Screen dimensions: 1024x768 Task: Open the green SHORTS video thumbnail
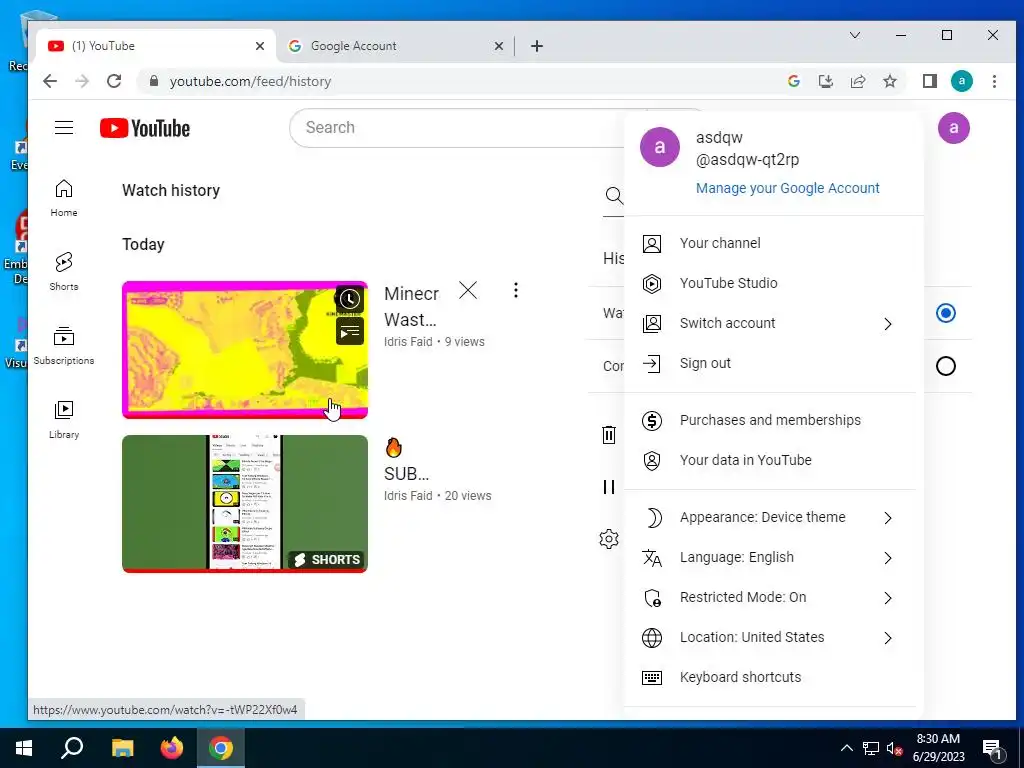pyautogui.click(x=245, y=504)
